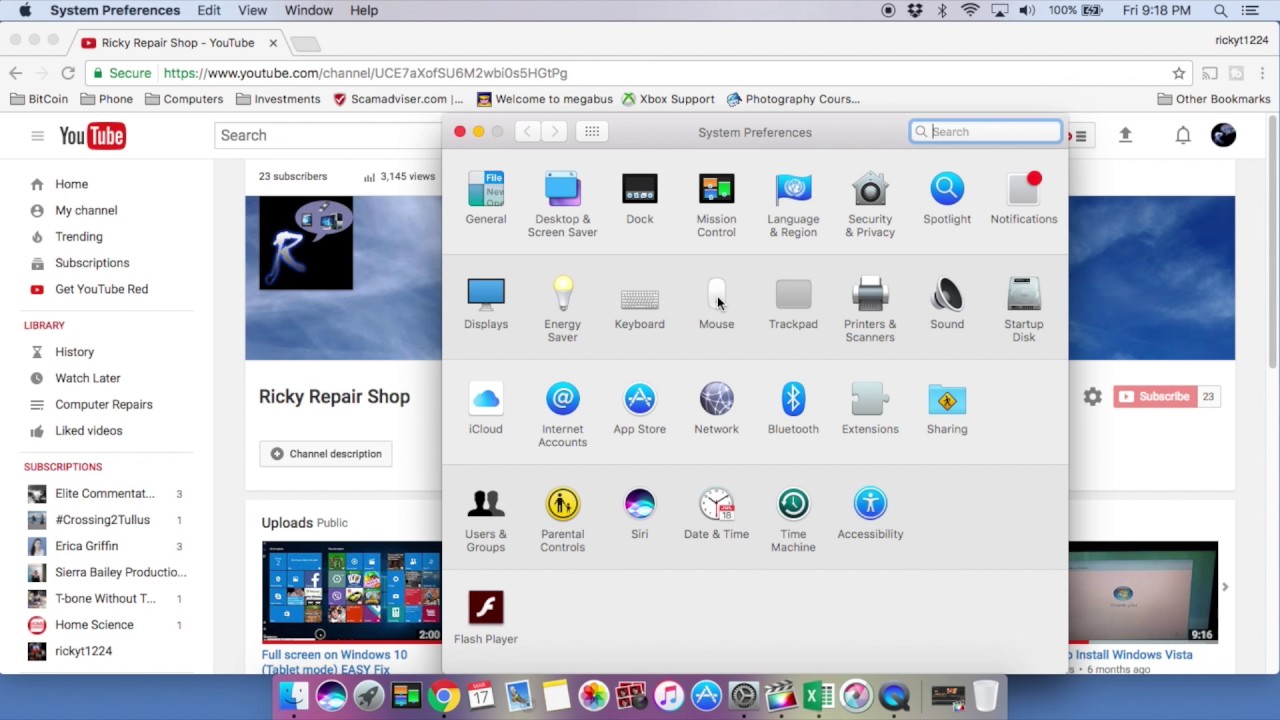Open App Store preferences
The width and height of the screenshot is (1280, 720).
pos(640,408)
